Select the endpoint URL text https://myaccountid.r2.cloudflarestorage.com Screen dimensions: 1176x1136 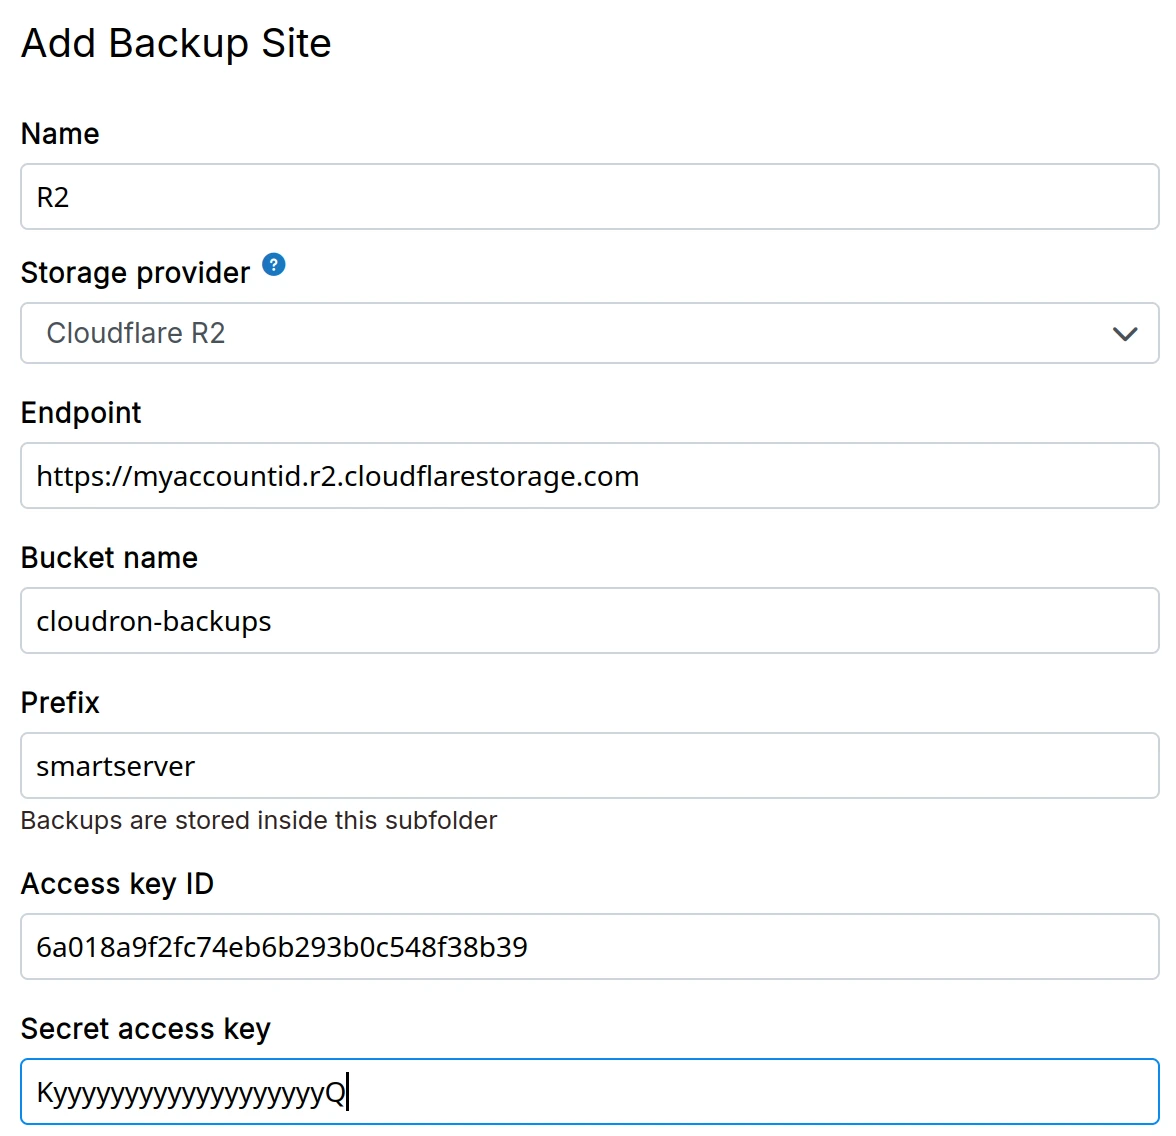337,475
